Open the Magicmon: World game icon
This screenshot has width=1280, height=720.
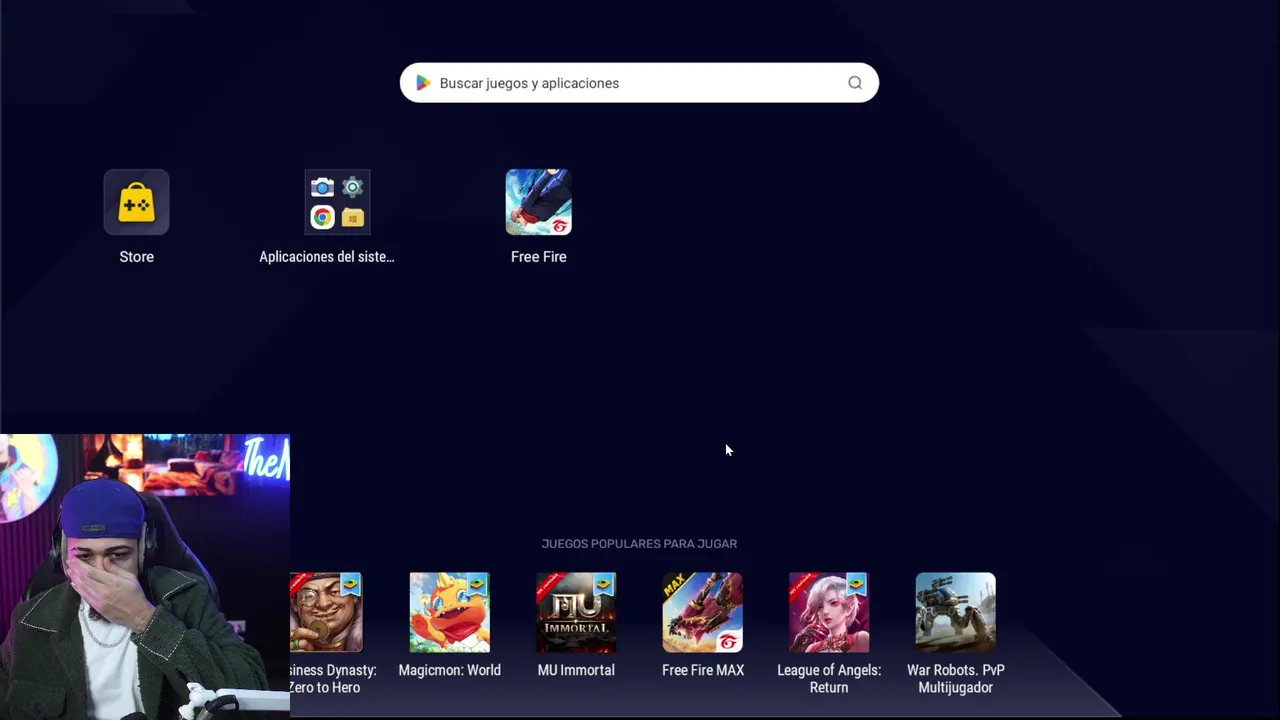[449, 612]
